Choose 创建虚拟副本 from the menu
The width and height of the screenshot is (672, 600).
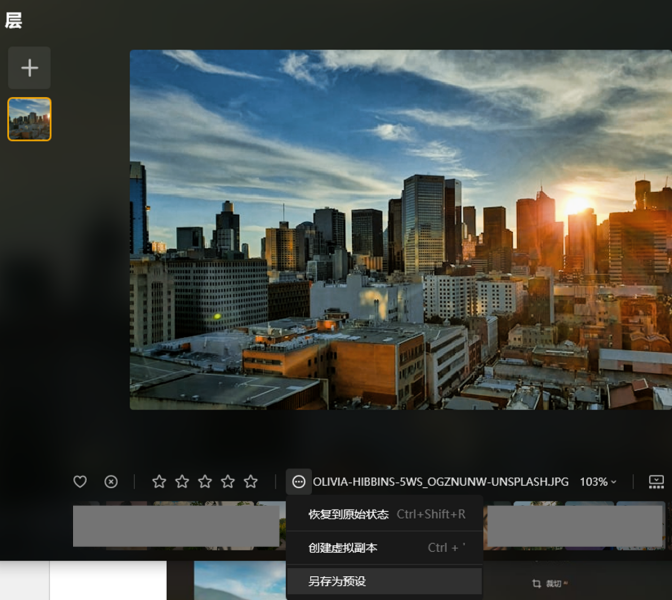click(384, 548)
